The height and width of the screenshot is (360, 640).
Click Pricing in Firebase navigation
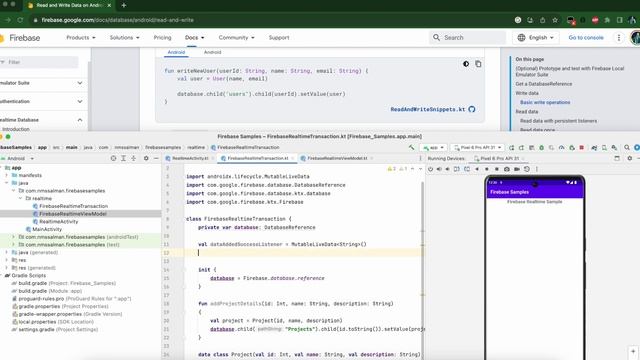coord(162,38)
